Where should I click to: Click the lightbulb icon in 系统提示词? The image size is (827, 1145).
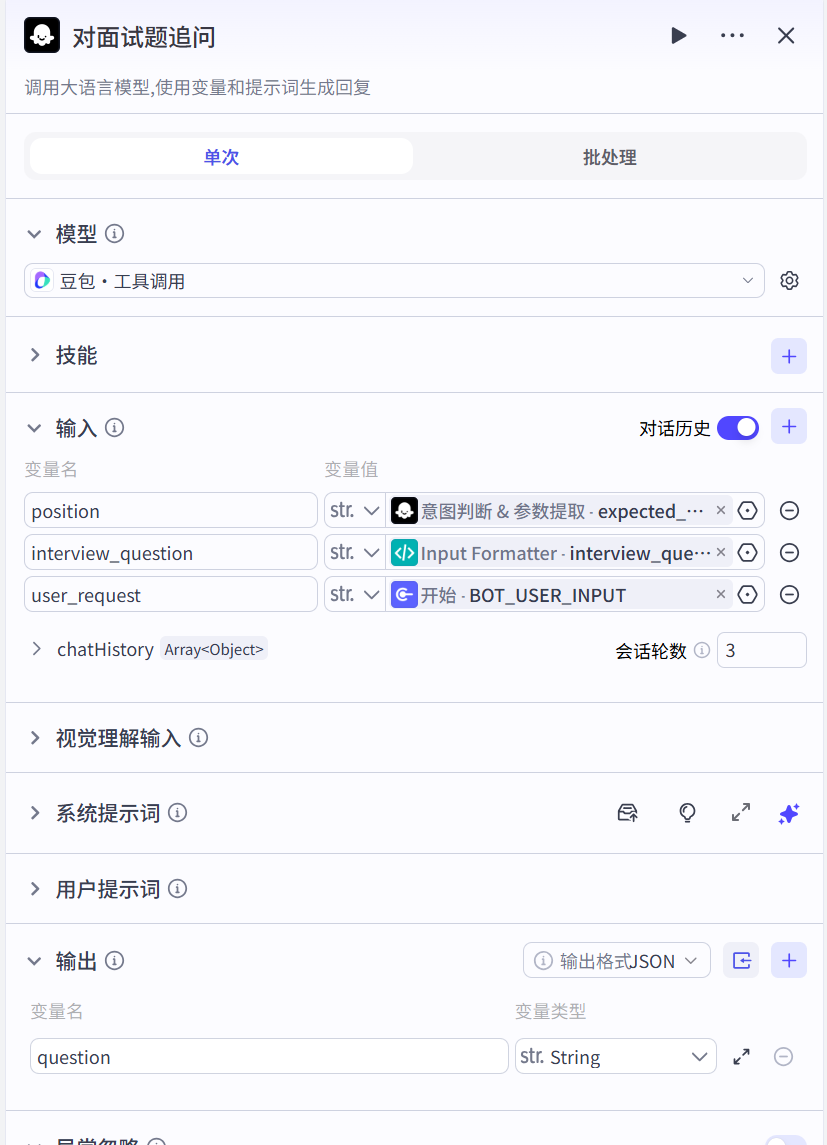(x=687, y=813)
